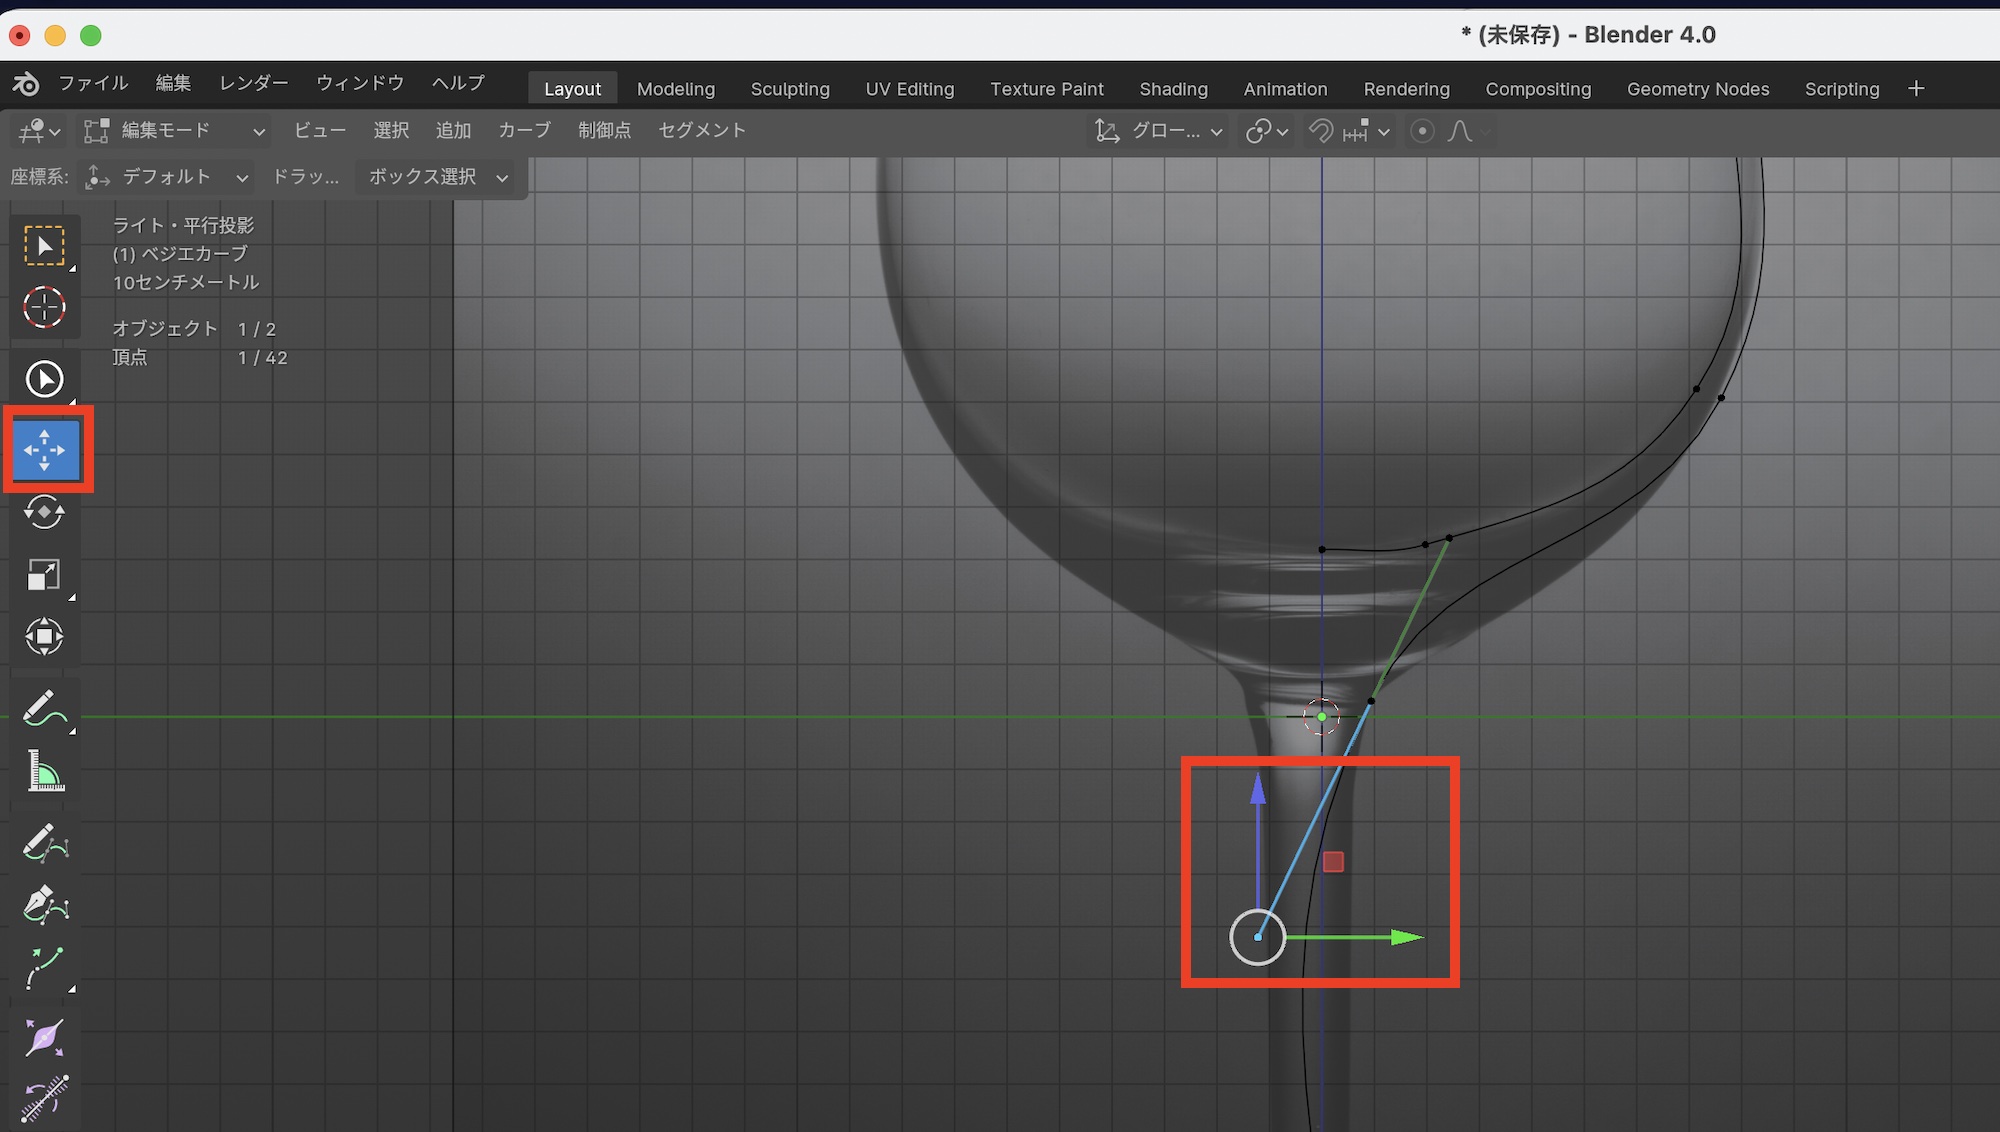This screenshot has width=2000, height=1132.
Task: Select the curve Pen tool
Action: pos(44,906)
